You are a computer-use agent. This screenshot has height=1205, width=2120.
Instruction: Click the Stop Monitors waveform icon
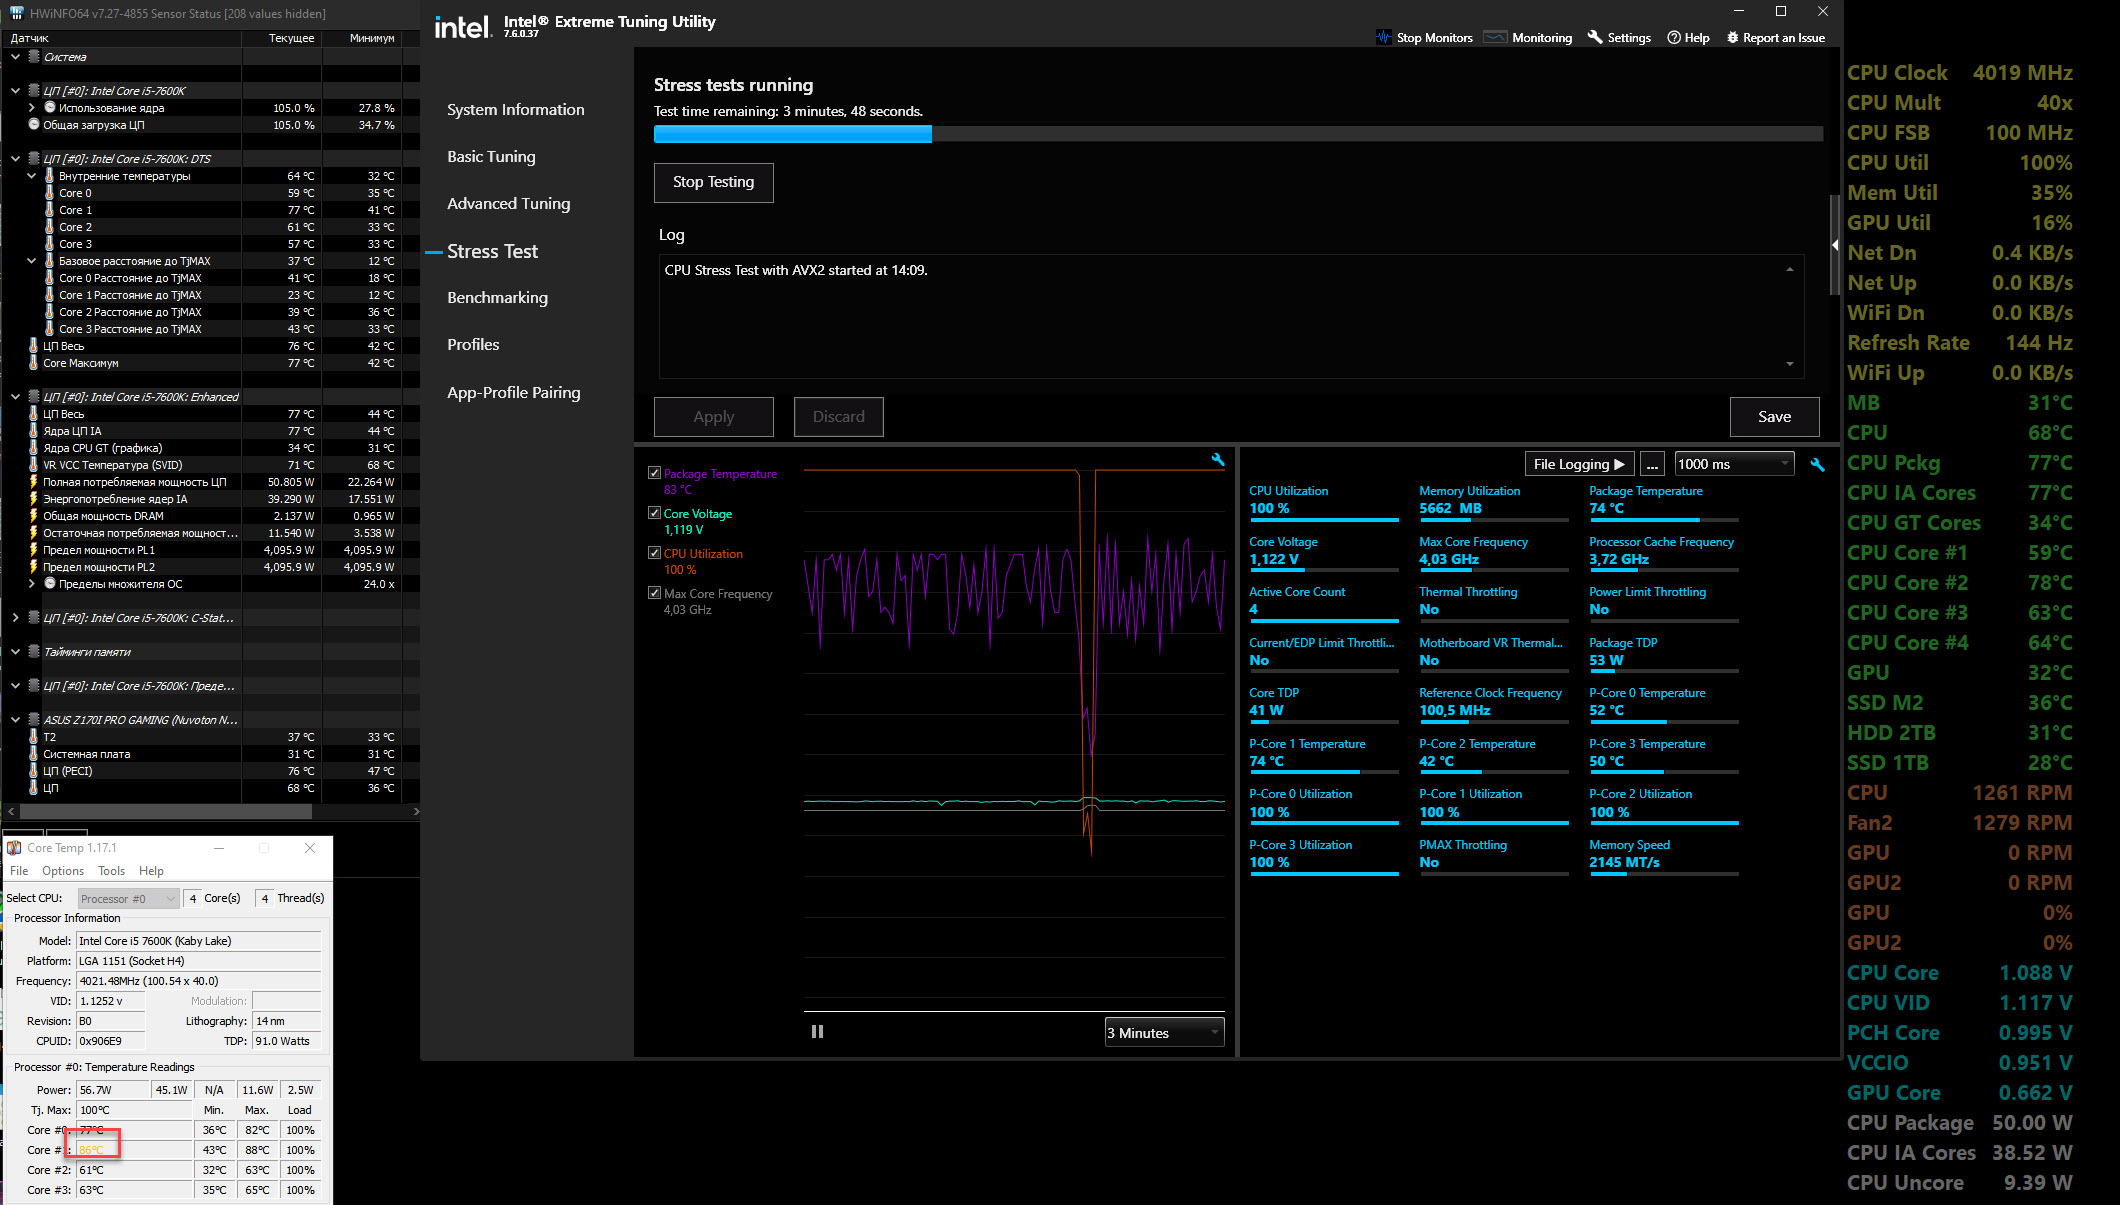coord(1384,37)
